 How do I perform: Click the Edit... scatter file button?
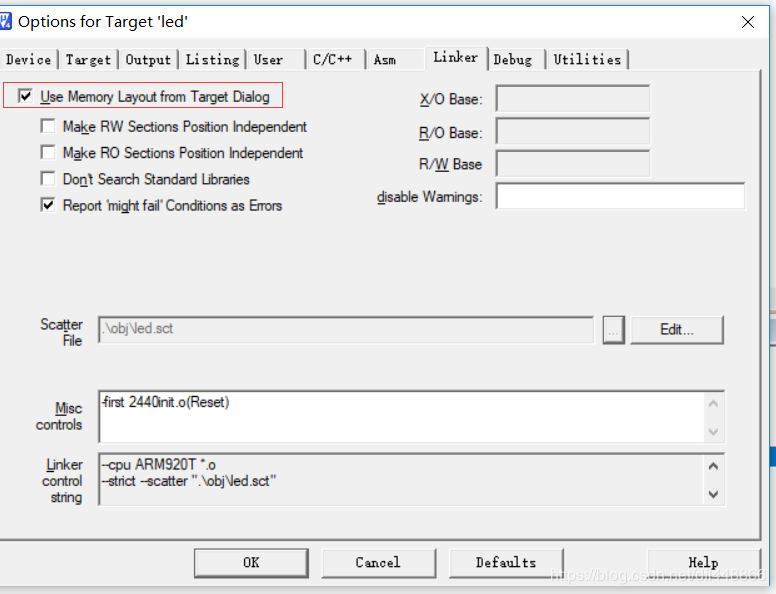pyautogui.click(x=677, y=330)
